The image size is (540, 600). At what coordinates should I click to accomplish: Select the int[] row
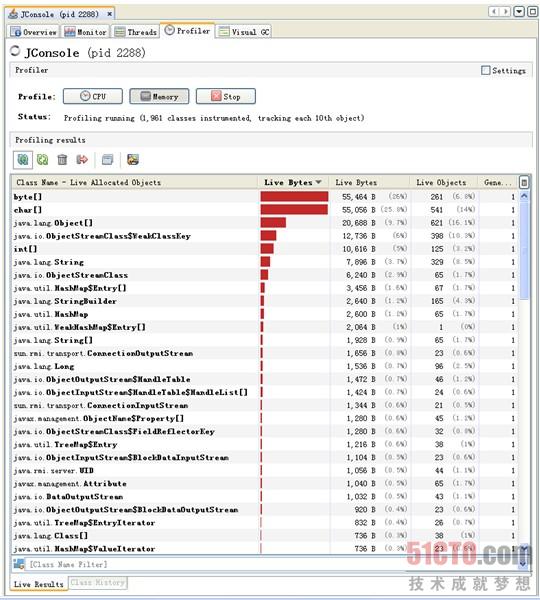pyautogui.click(x=265, y=249)
